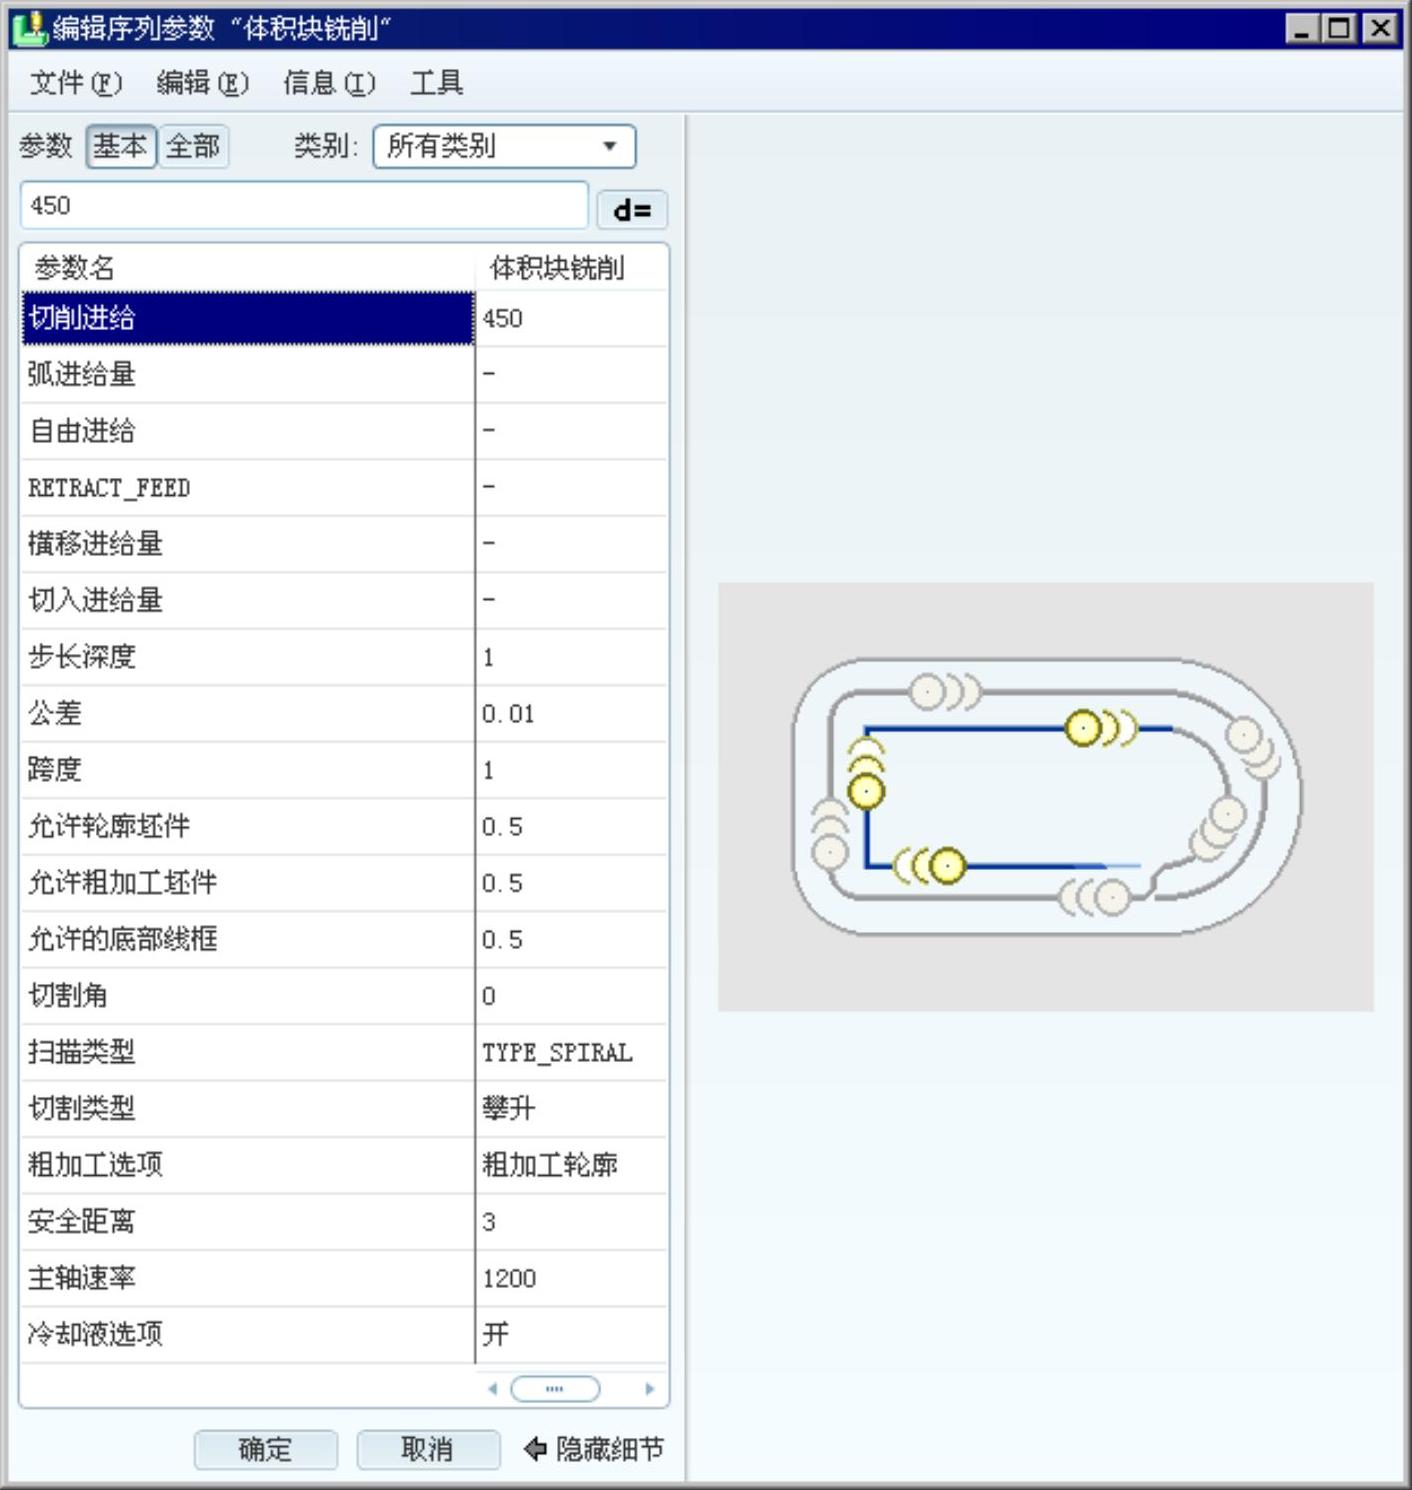Screen dimensions: 1412x1490
Task: Switch to 全部 parameters toggle
Action: coord(193,147)
